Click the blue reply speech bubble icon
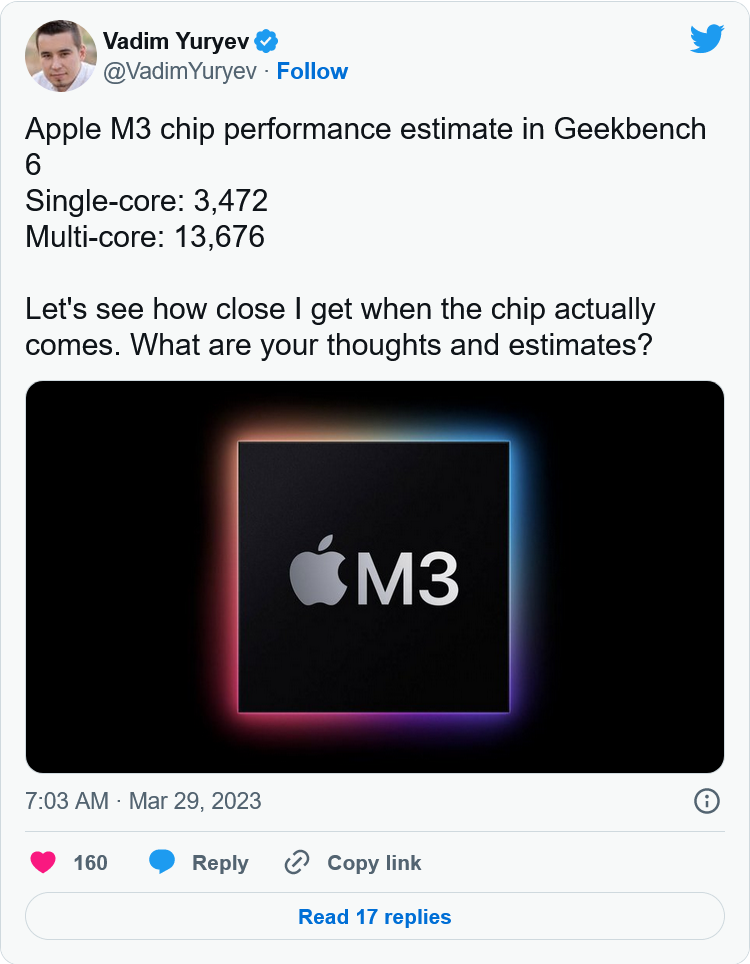750x964 pixels. [x=162, y=862]
